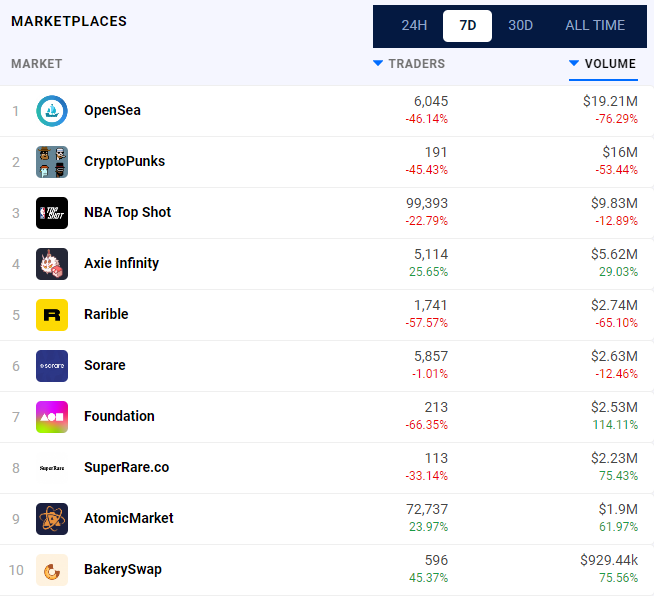Open the Foundation marketplace link
654x596 pixels.
point(119,416)
